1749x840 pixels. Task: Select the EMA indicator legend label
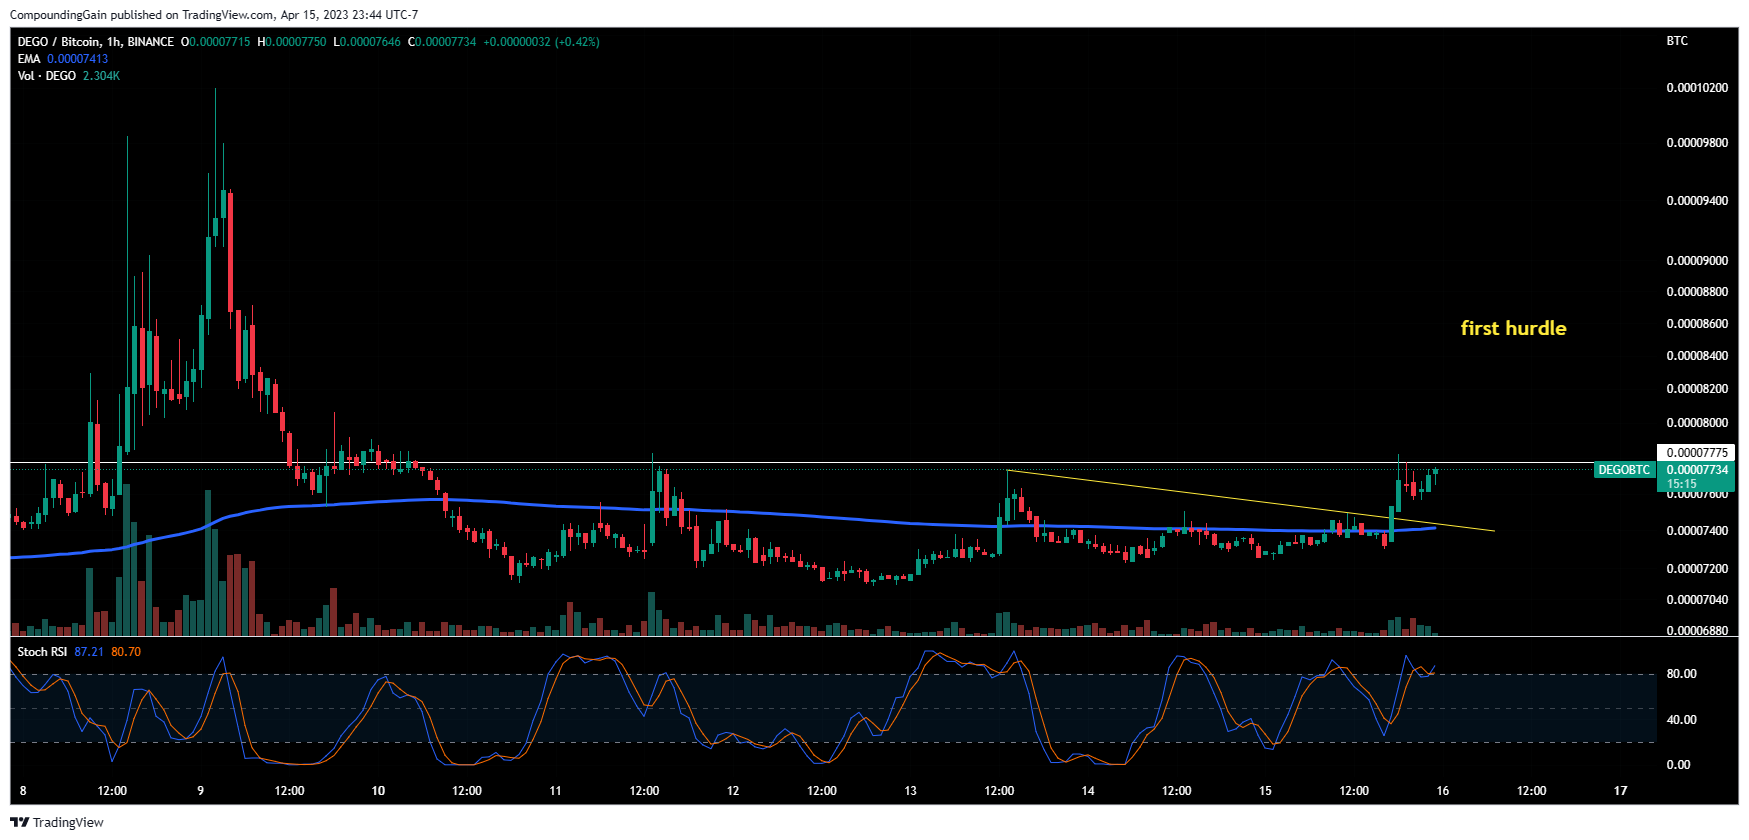point(29,59)
